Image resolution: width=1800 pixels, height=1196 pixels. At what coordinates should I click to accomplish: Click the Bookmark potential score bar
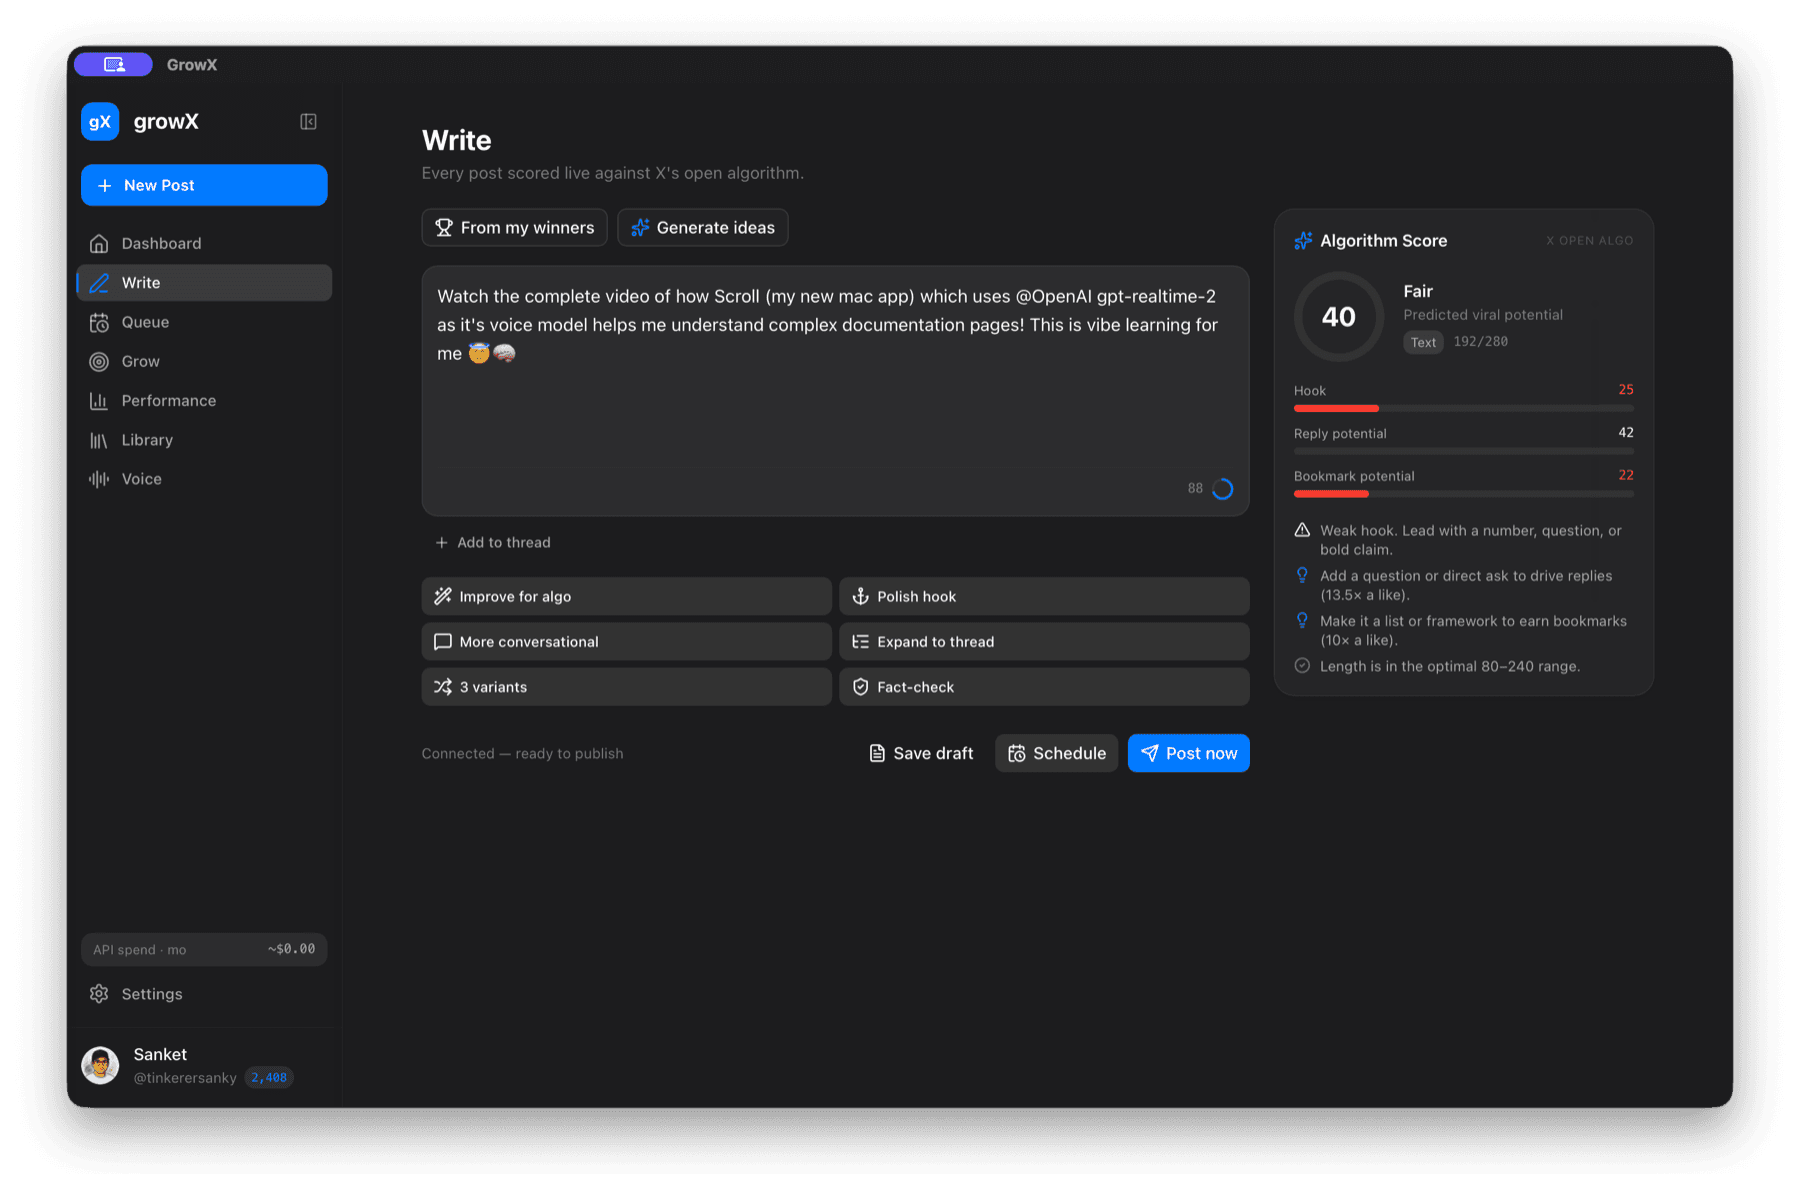tap(1464, 494)
